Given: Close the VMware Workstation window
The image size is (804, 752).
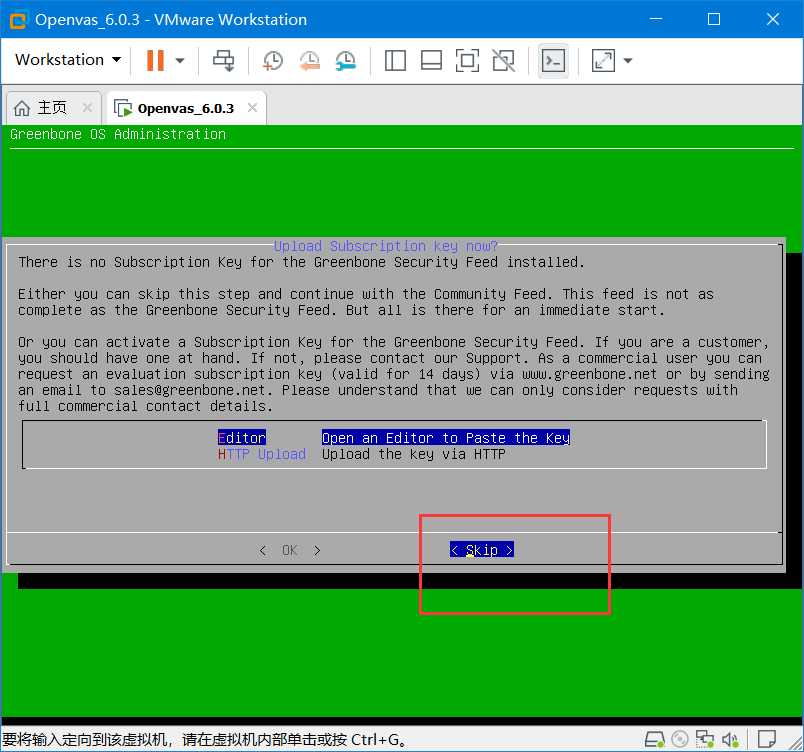Looking at the screenshot, I should (773, 19).
